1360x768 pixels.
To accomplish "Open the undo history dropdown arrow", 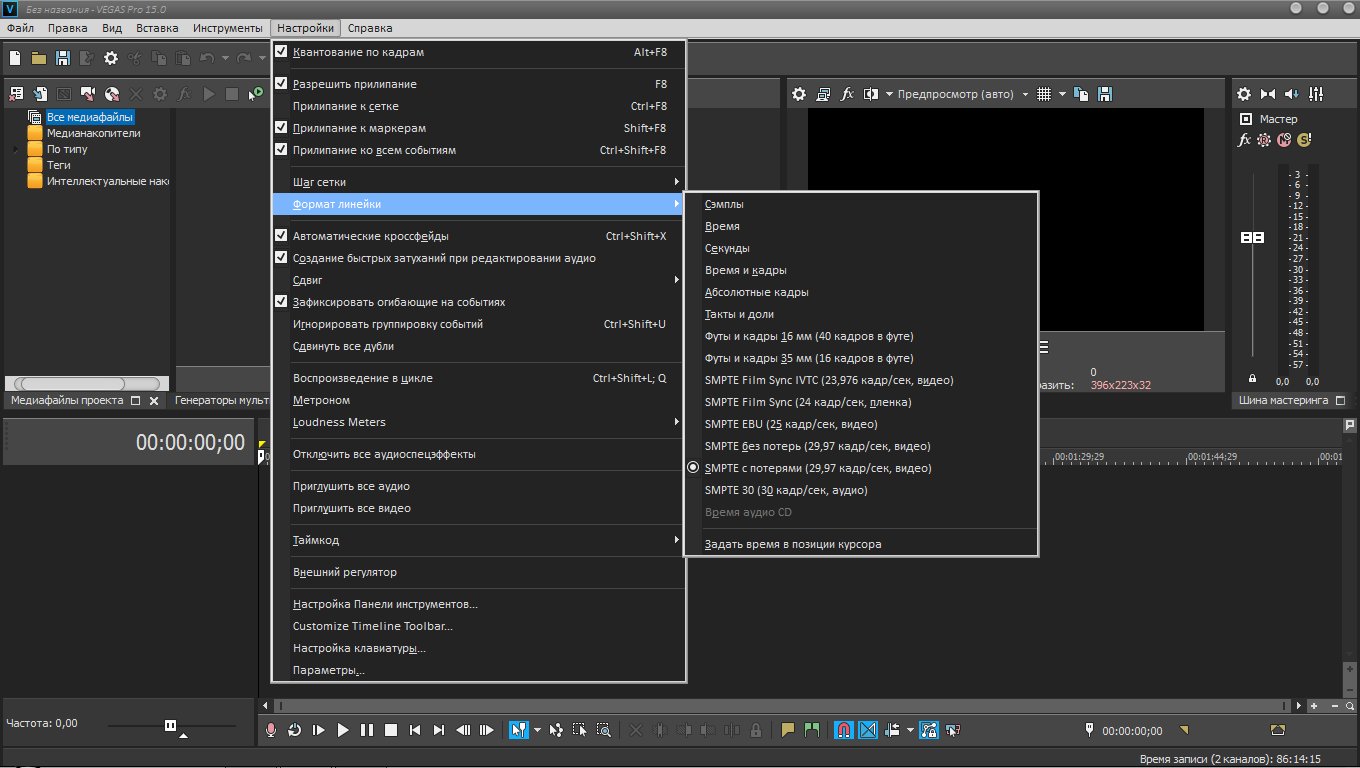I will point(225,59).
